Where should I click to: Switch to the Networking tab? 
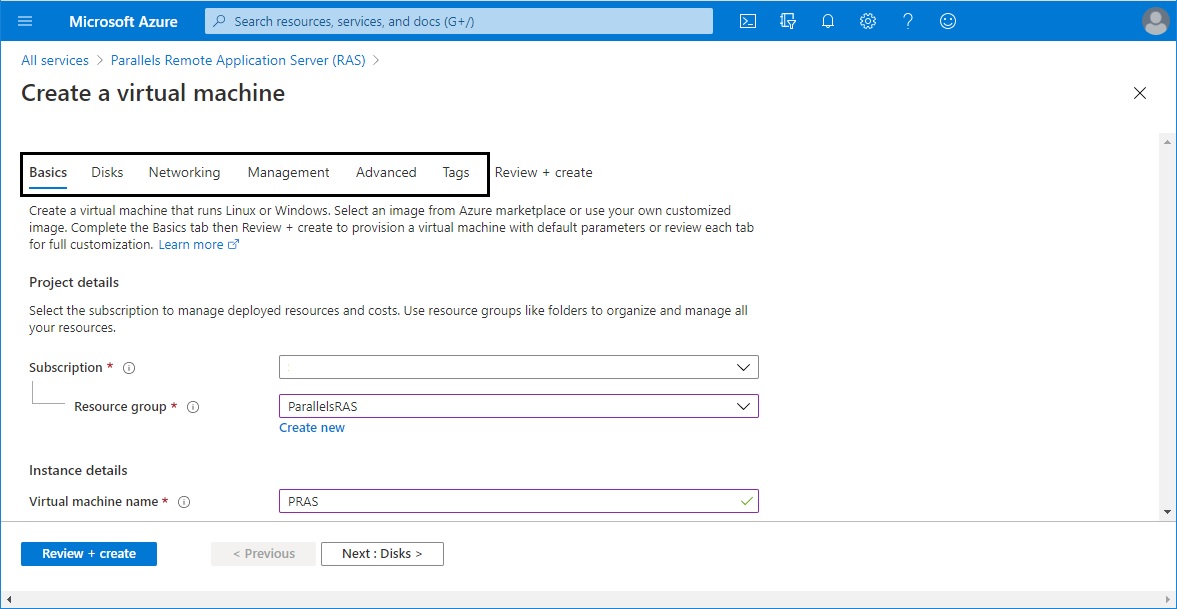(x=184, y=172)
